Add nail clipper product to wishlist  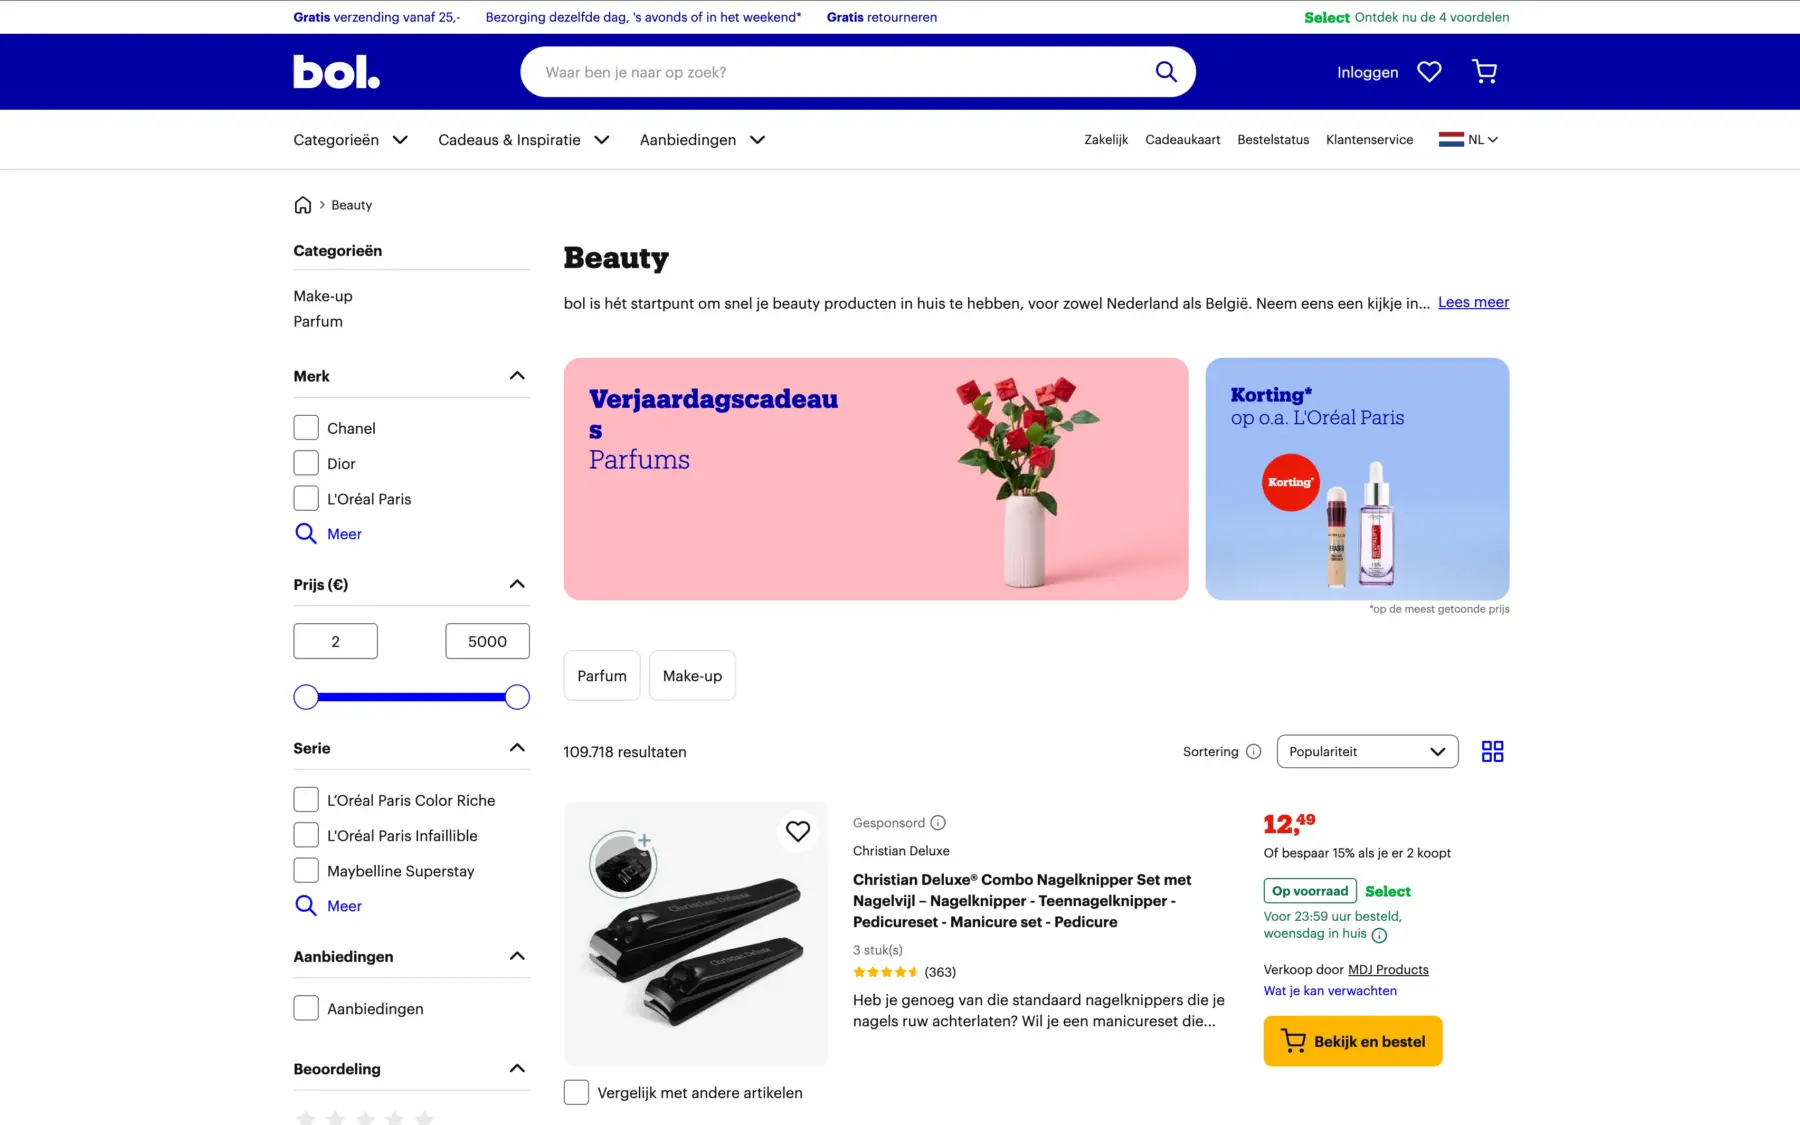click(798, 831)
